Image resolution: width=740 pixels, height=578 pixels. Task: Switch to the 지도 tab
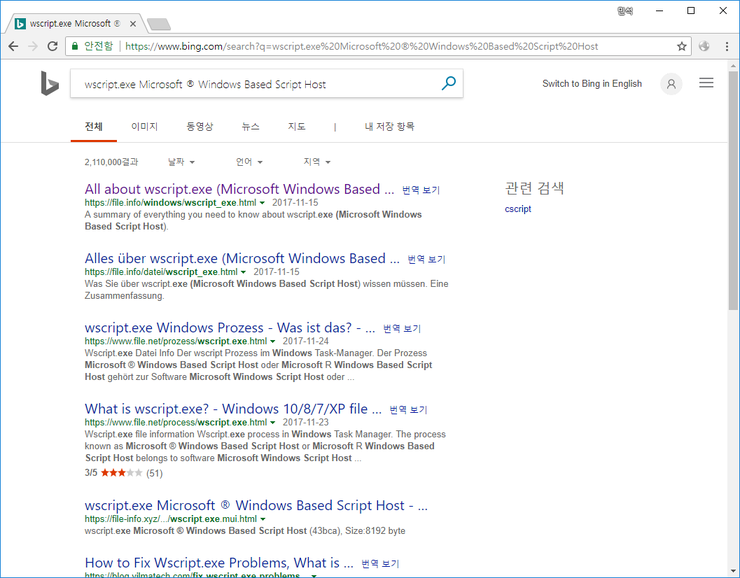[x=297, y=126]
